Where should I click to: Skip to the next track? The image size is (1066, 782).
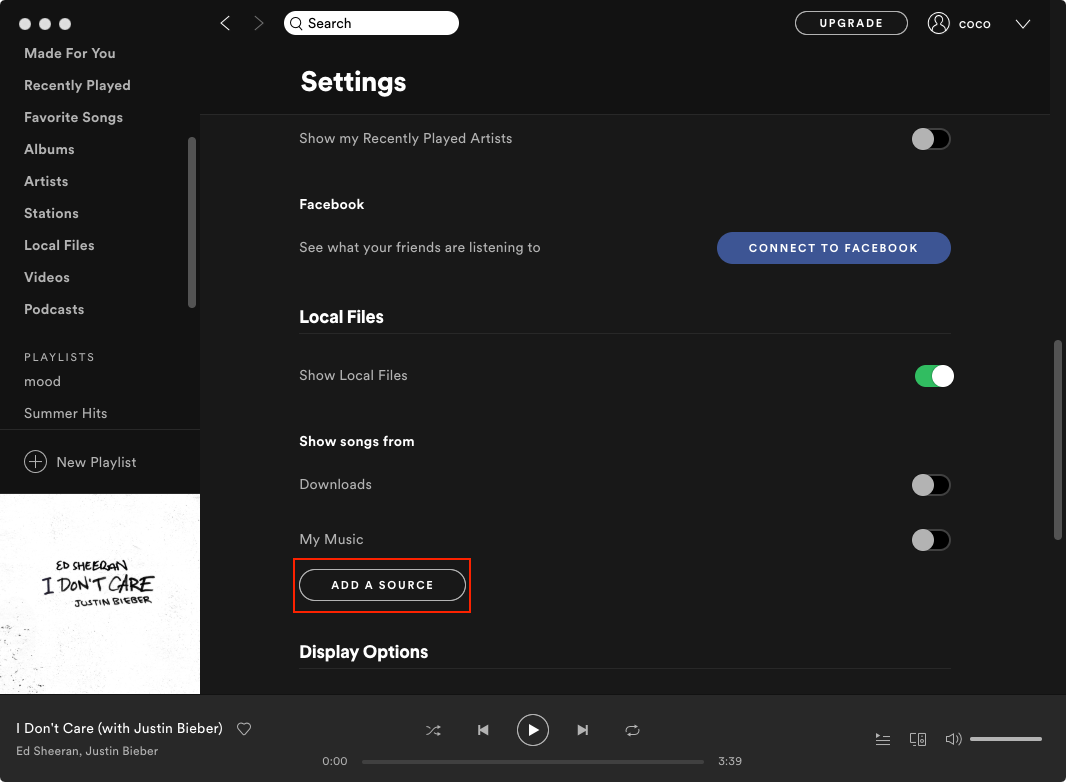pos(583,730)
